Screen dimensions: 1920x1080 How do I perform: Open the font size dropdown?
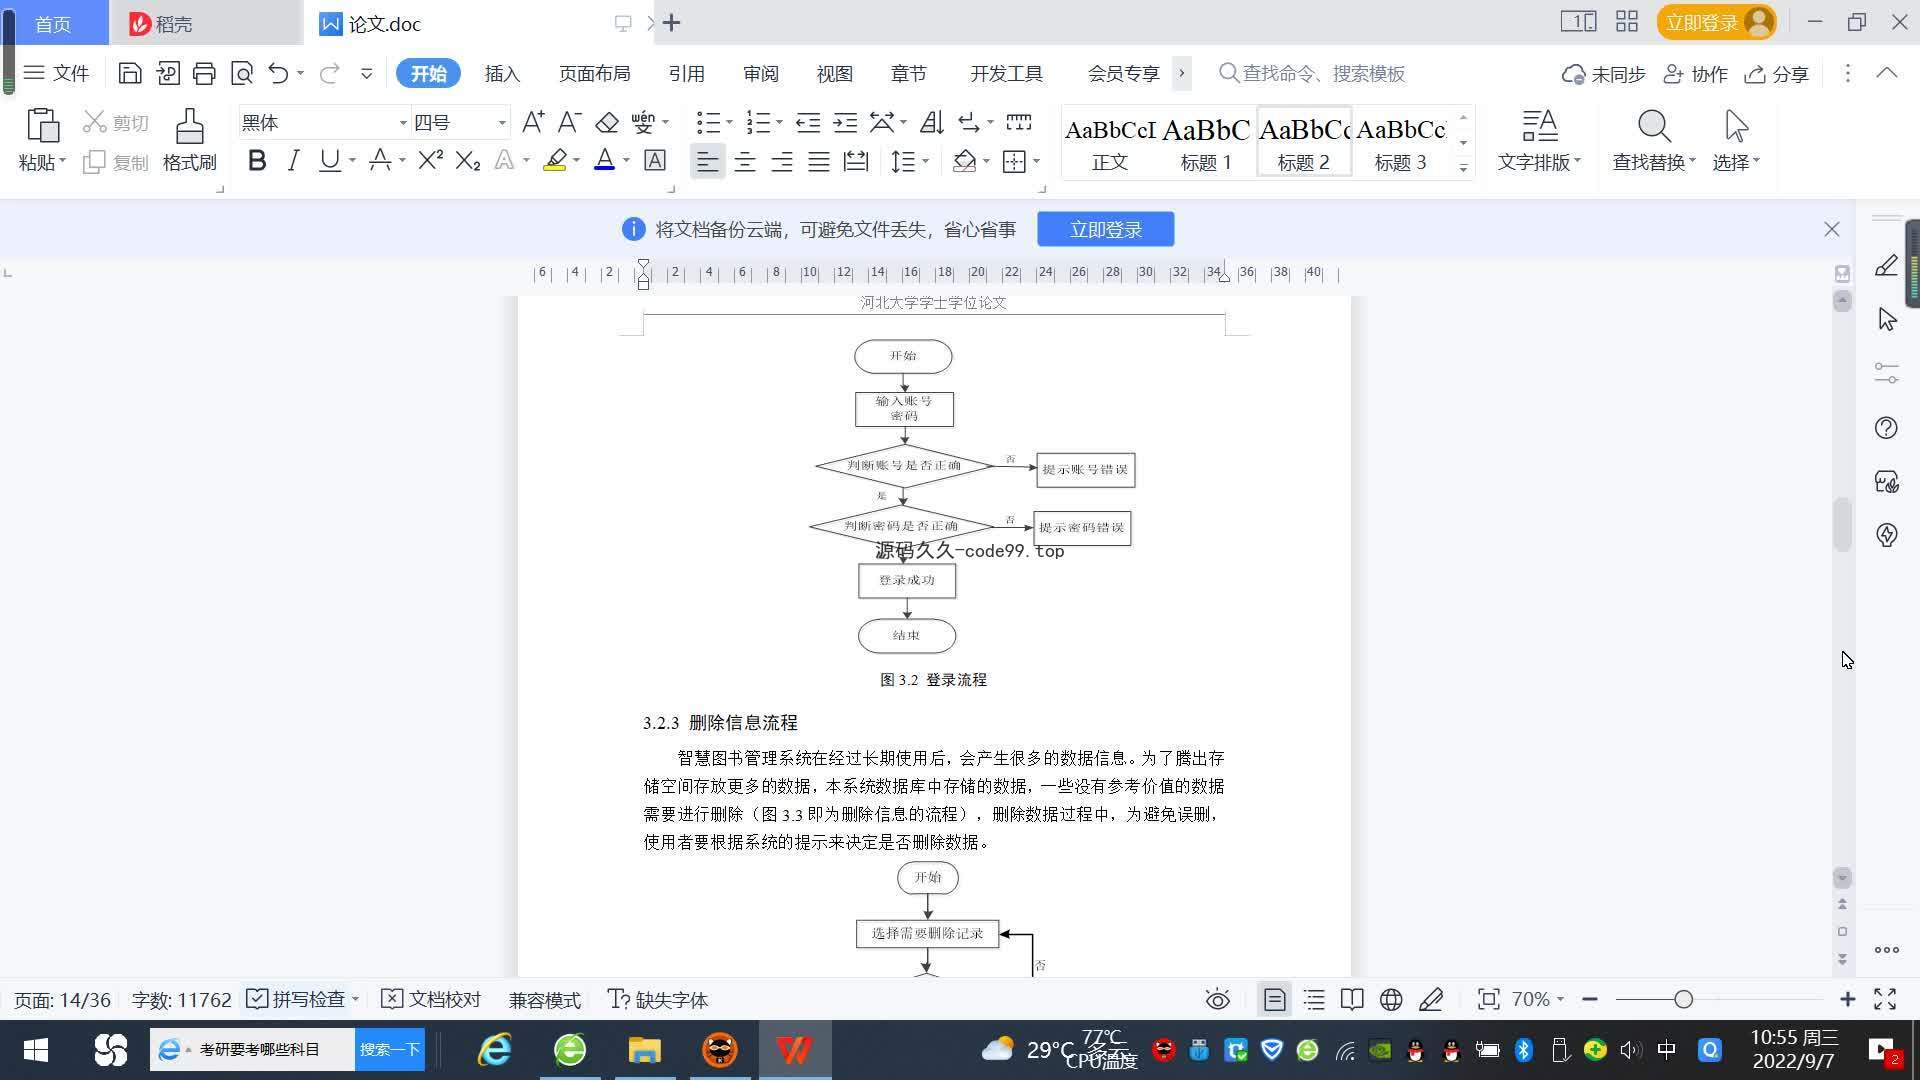point(502,123)
